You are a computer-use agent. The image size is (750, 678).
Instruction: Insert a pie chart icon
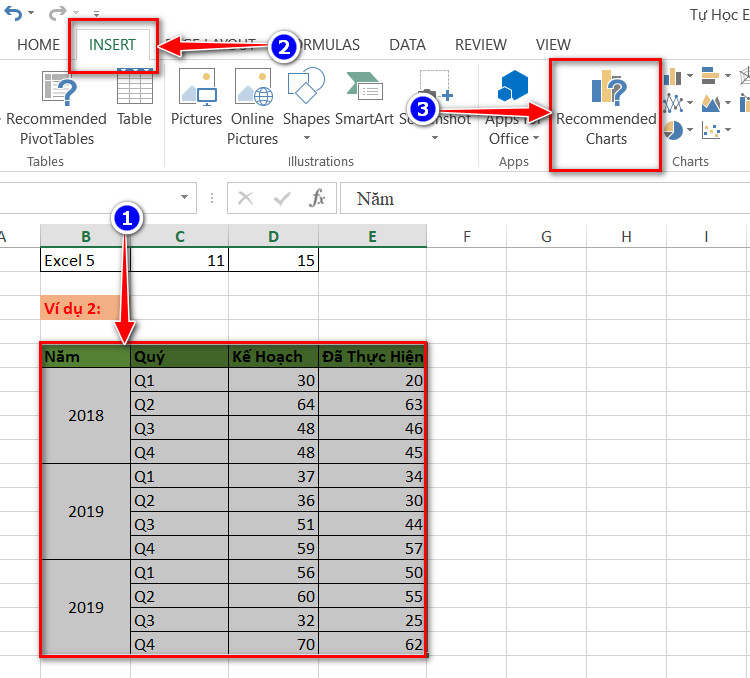click(x=673, y=130)
